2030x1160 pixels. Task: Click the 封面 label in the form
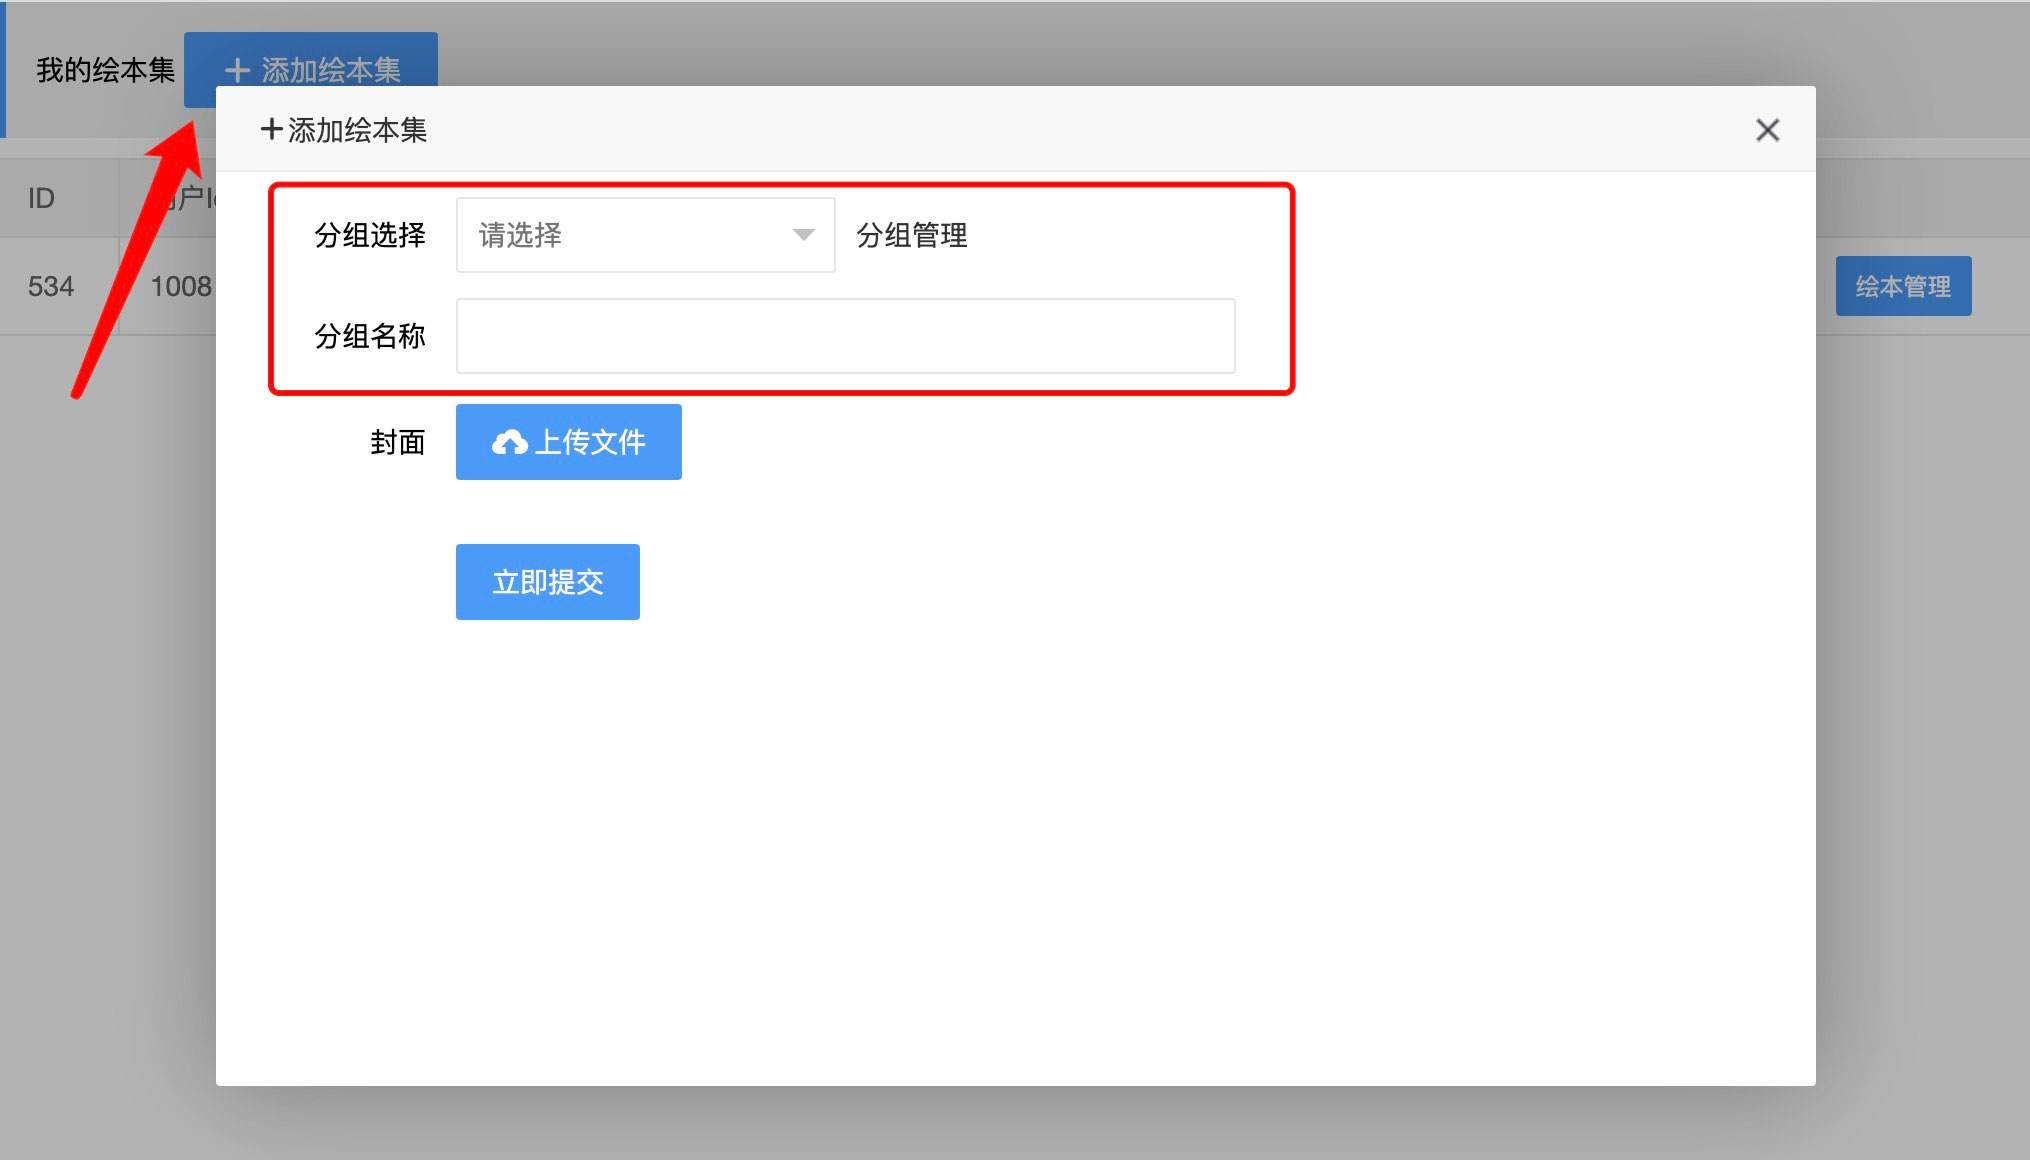pyautogui.click(x=397, y=441)
